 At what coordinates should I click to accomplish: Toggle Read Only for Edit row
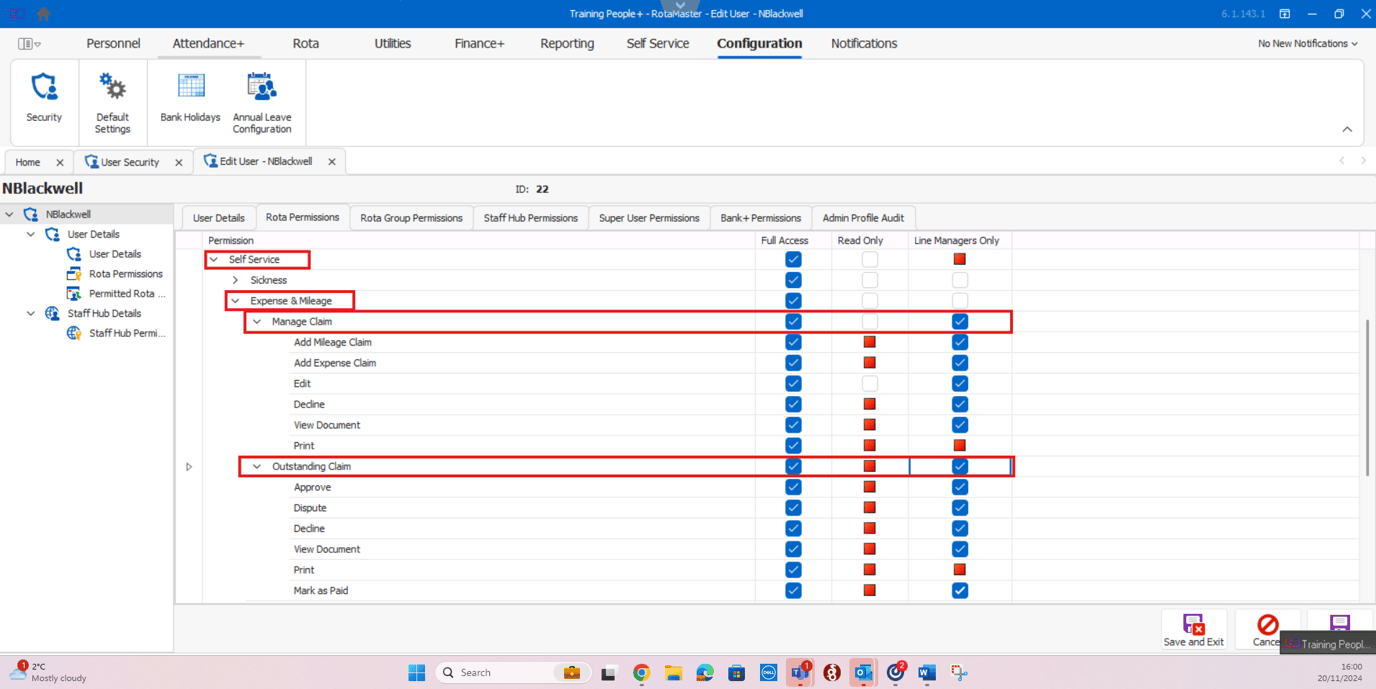click(870, 384)
